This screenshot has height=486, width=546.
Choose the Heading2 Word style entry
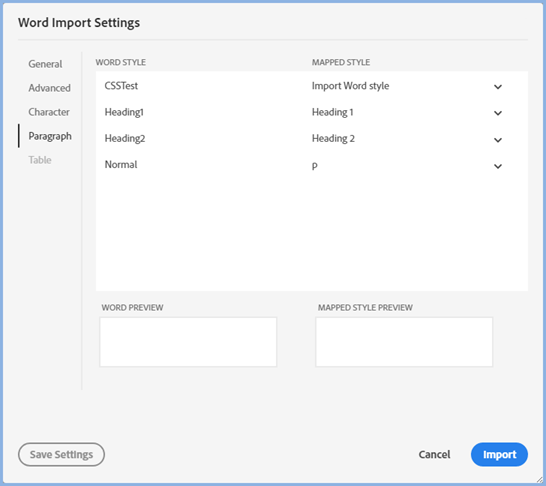[x=125, y=139]
